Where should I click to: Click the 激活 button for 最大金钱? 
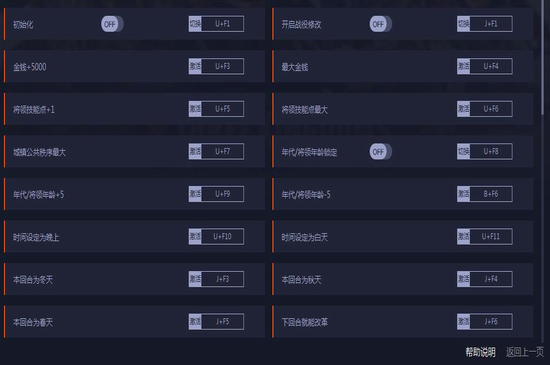(x=463, y=66)
